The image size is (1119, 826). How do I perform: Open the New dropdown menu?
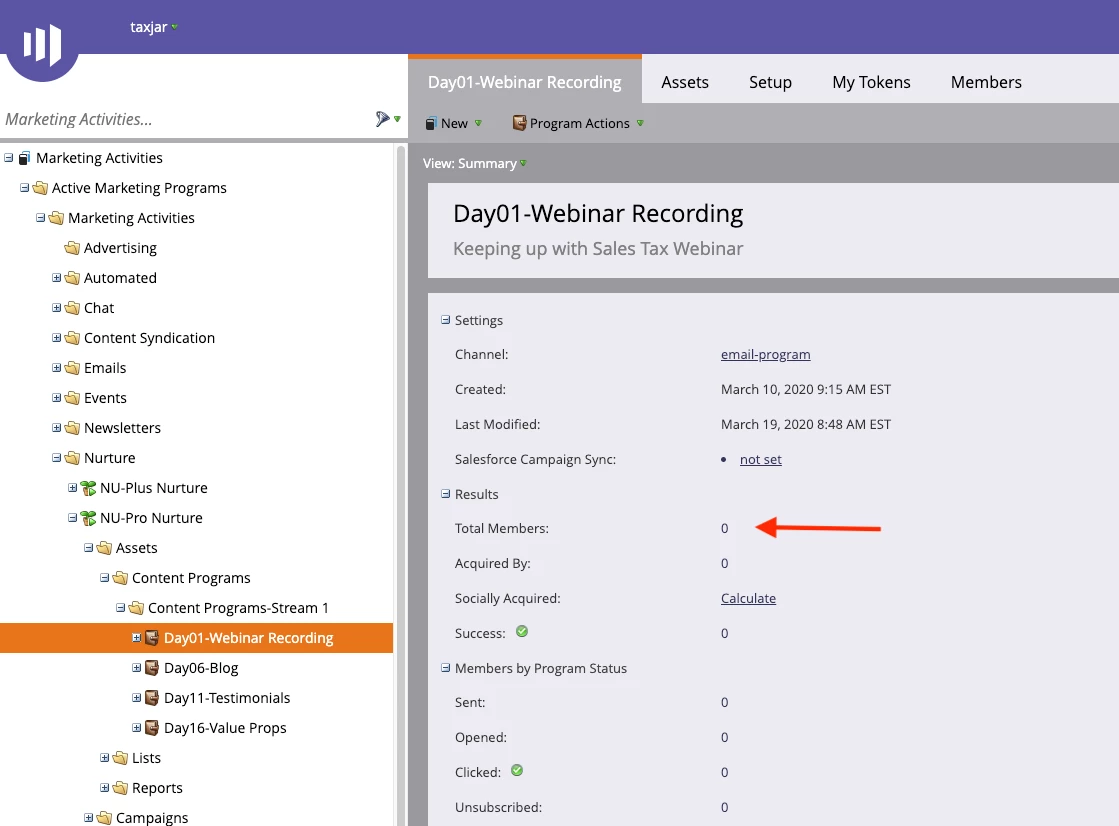coord(453,124)
